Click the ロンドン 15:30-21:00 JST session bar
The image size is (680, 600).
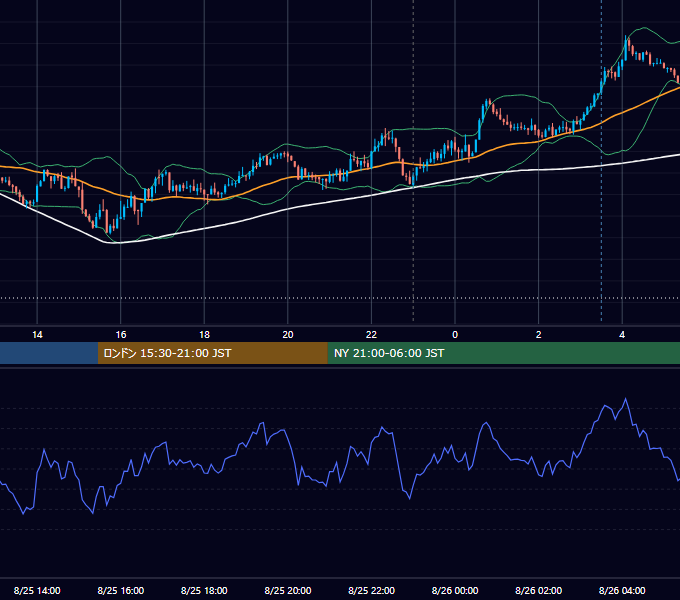[212, 353]
